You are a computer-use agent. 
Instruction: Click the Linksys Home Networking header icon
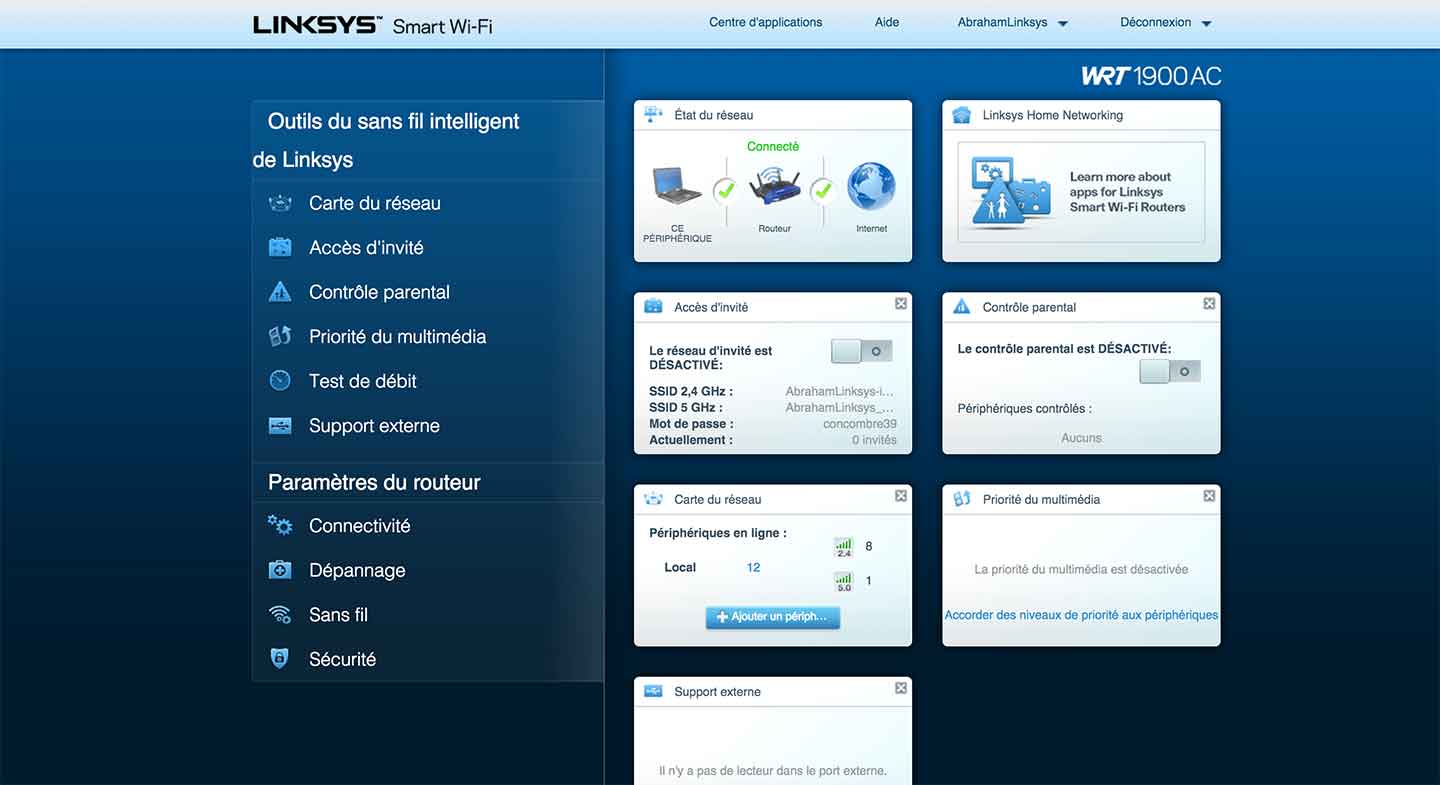[x=961, y=115]
